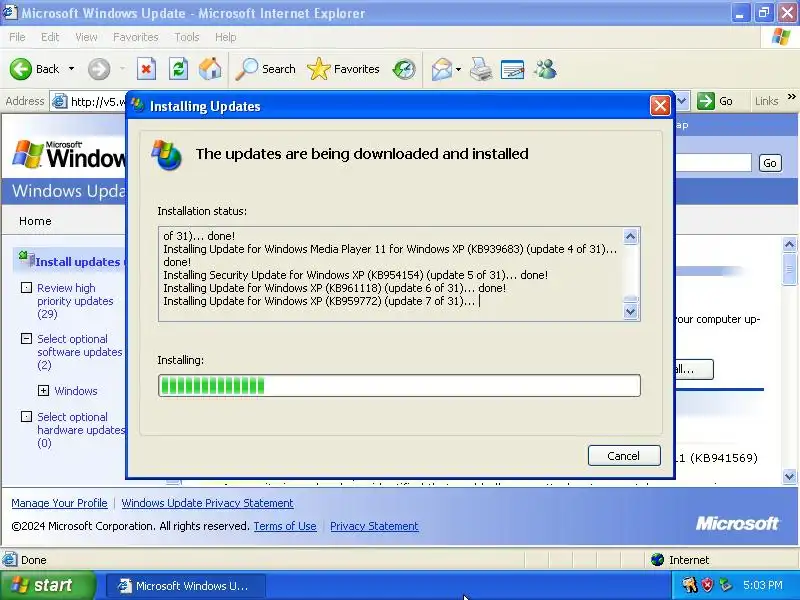The width and height of the screenshot is (800, 600).
Task: Open the Help menu
Action: pyautogui.click(x=226, y=37)
